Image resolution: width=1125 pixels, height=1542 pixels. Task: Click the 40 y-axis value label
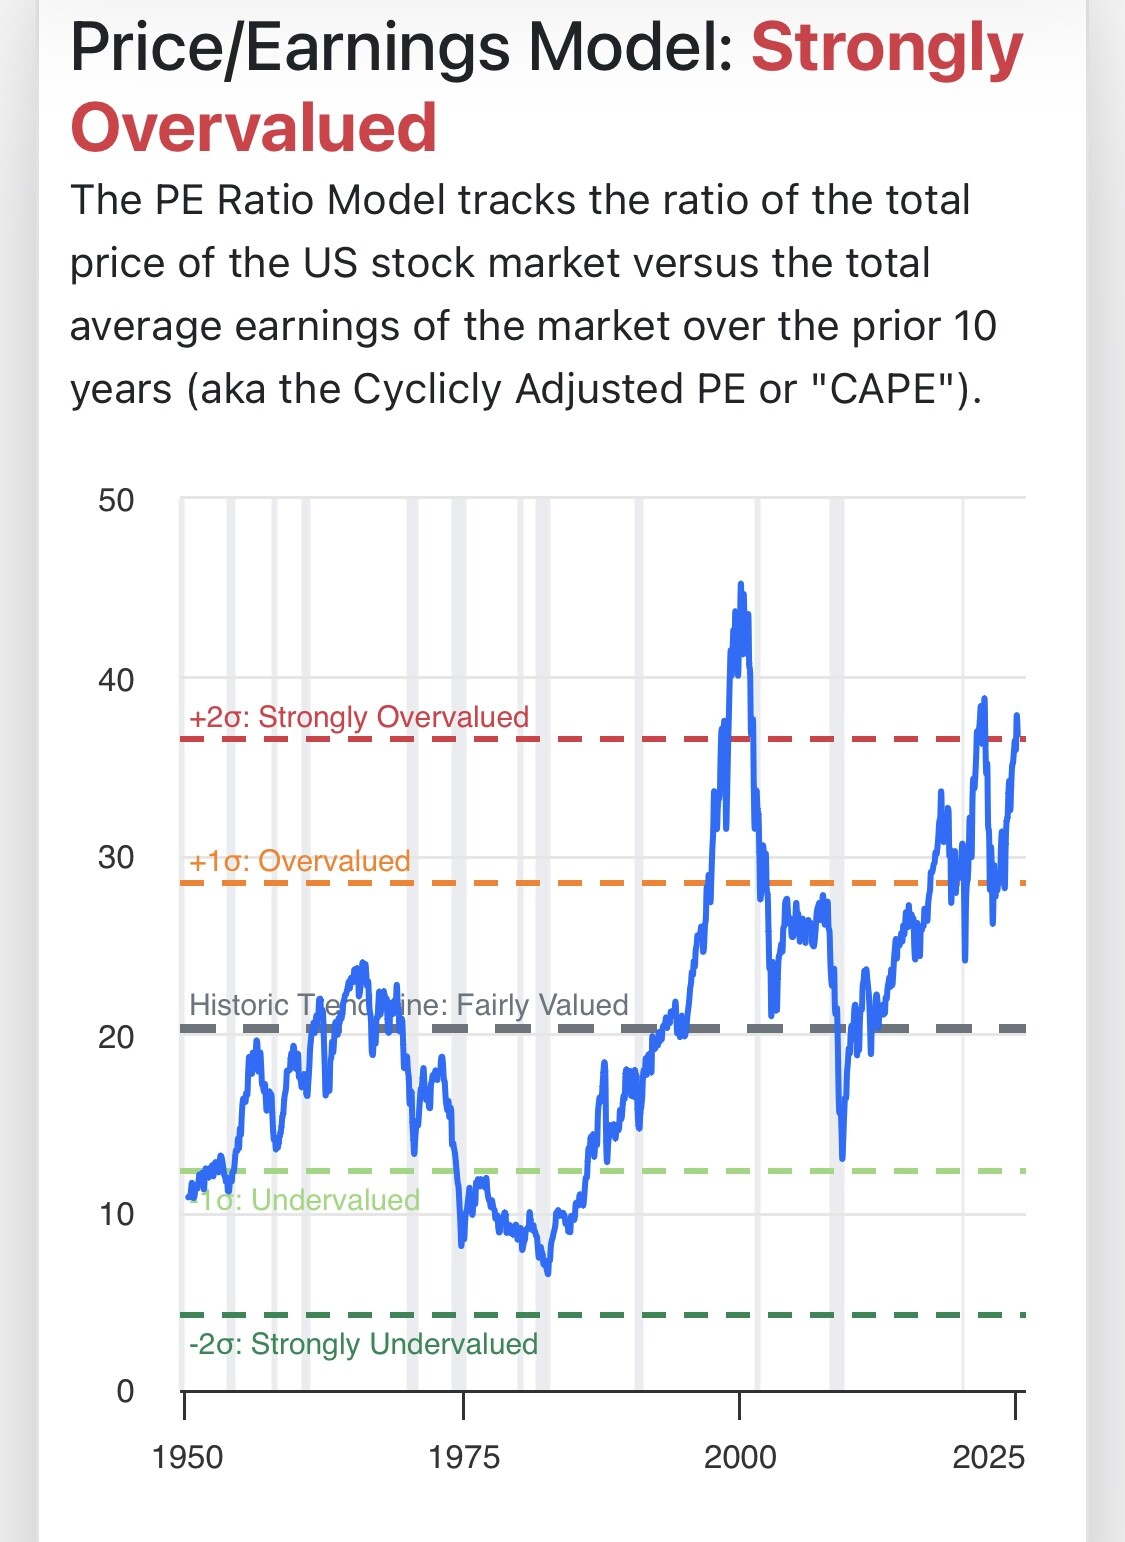116,680
